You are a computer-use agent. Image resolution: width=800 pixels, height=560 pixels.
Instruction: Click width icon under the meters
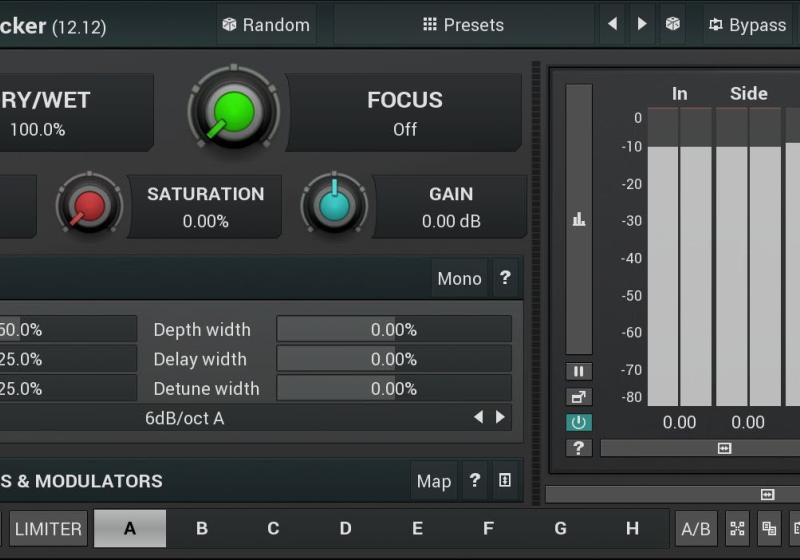(x=724, y=448)
